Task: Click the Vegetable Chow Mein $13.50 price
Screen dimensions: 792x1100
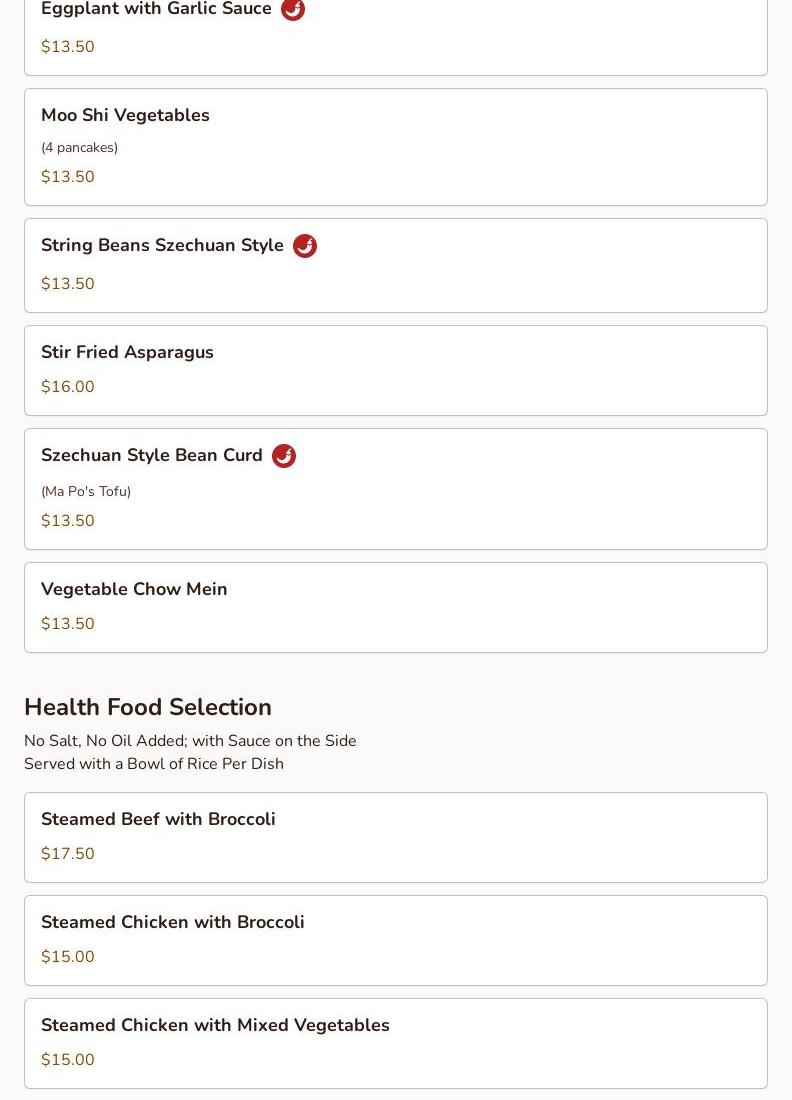Action: tap(68, 624)
